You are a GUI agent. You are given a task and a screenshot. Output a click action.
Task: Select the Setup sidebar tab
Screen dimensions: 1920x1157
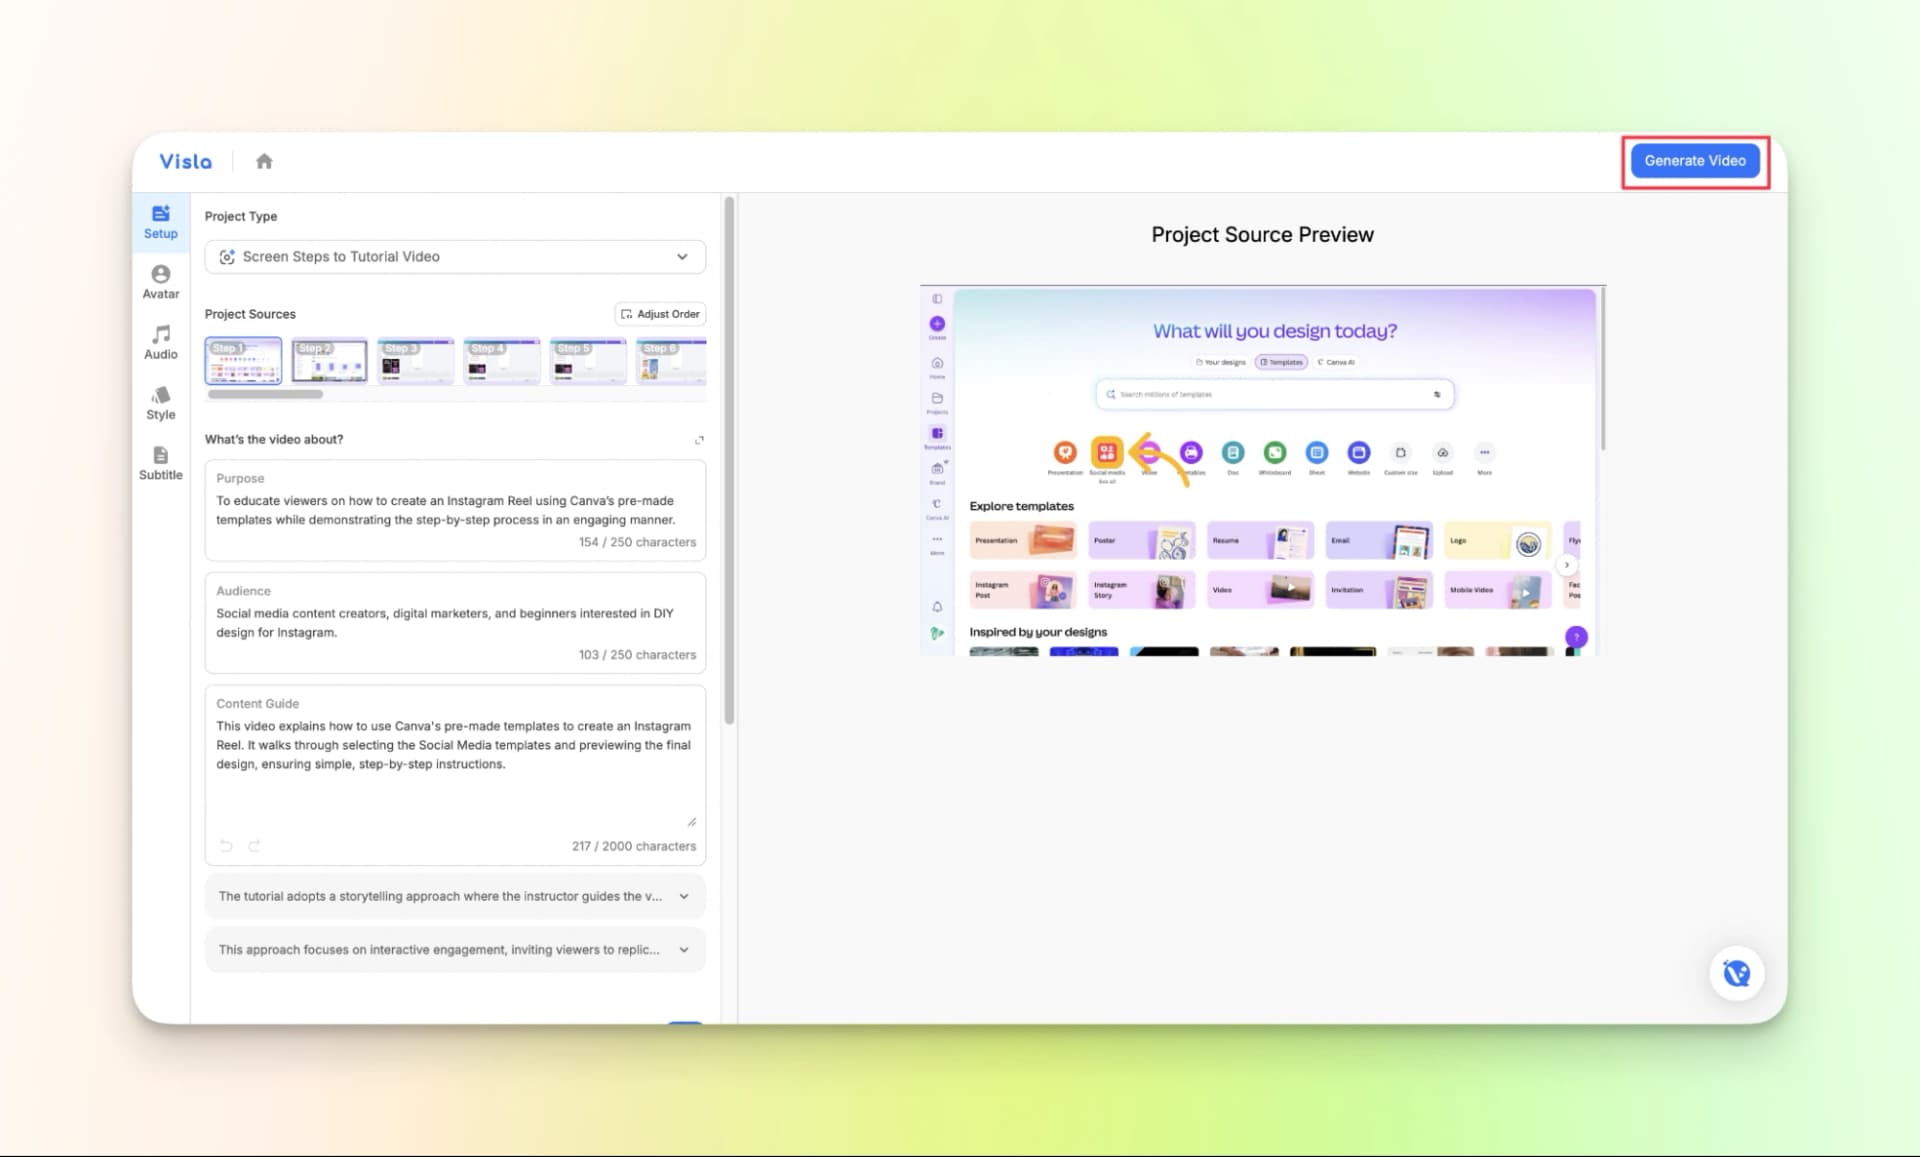point(160,222)
